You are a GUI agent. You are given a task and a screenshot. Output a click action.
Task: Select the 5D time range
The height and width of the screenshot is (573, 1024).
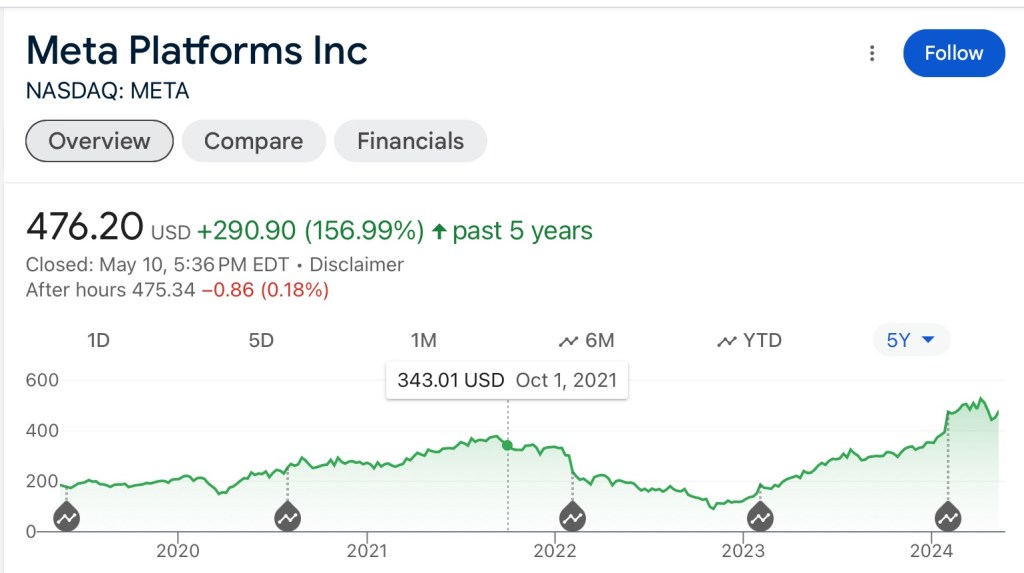click(261, 341)
